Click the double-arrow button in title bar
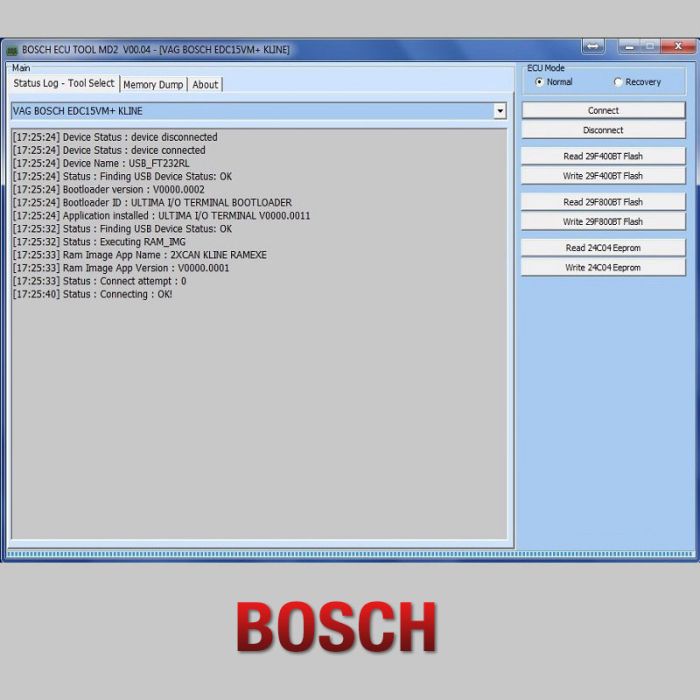Screen dimensions: 700x700 [593, 46]
